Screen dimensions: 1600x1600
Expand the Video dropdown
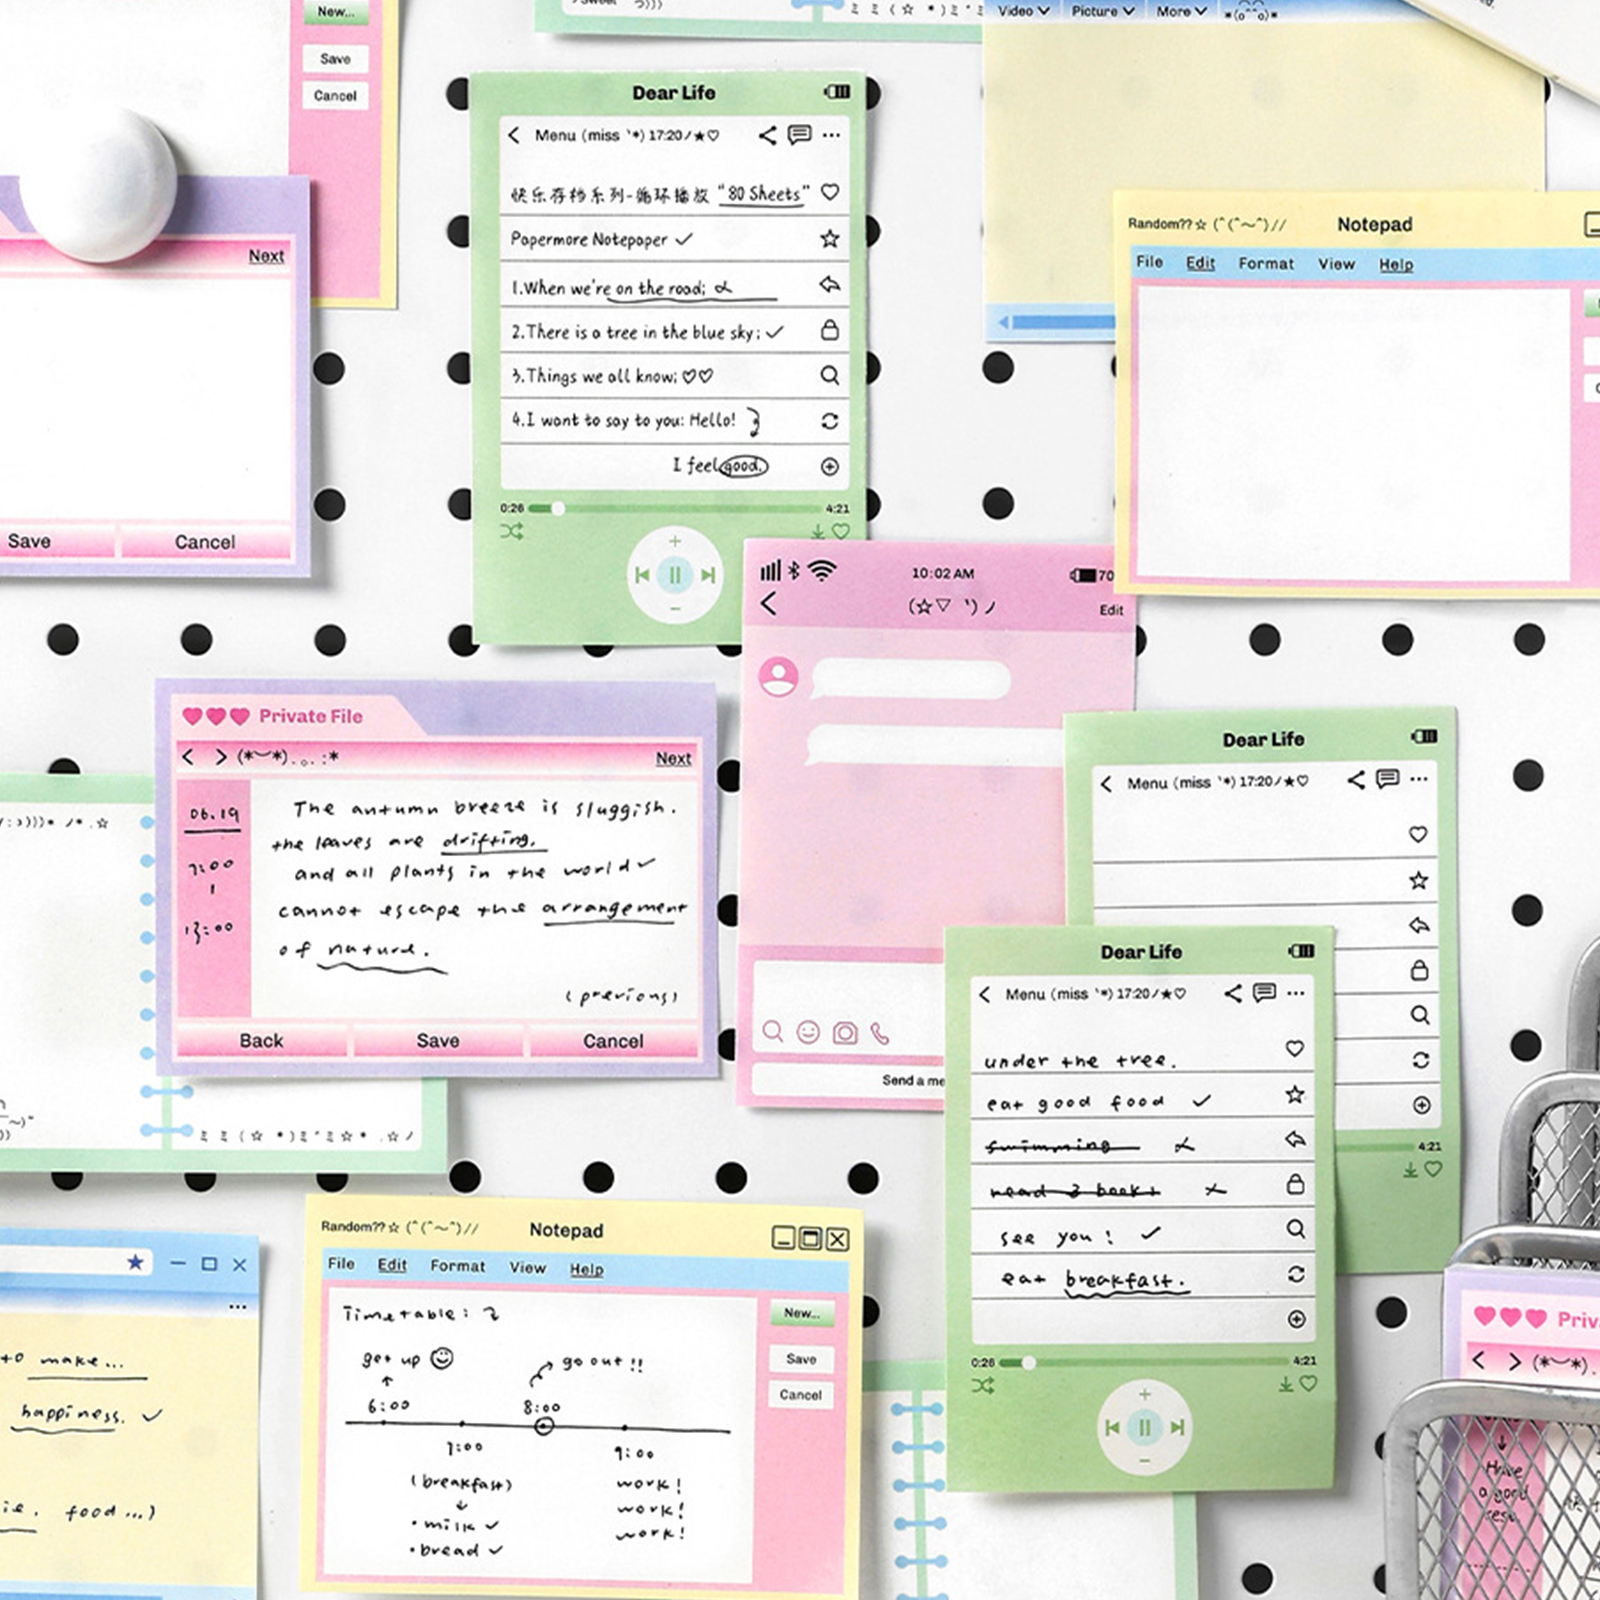tap(1022, 11)
